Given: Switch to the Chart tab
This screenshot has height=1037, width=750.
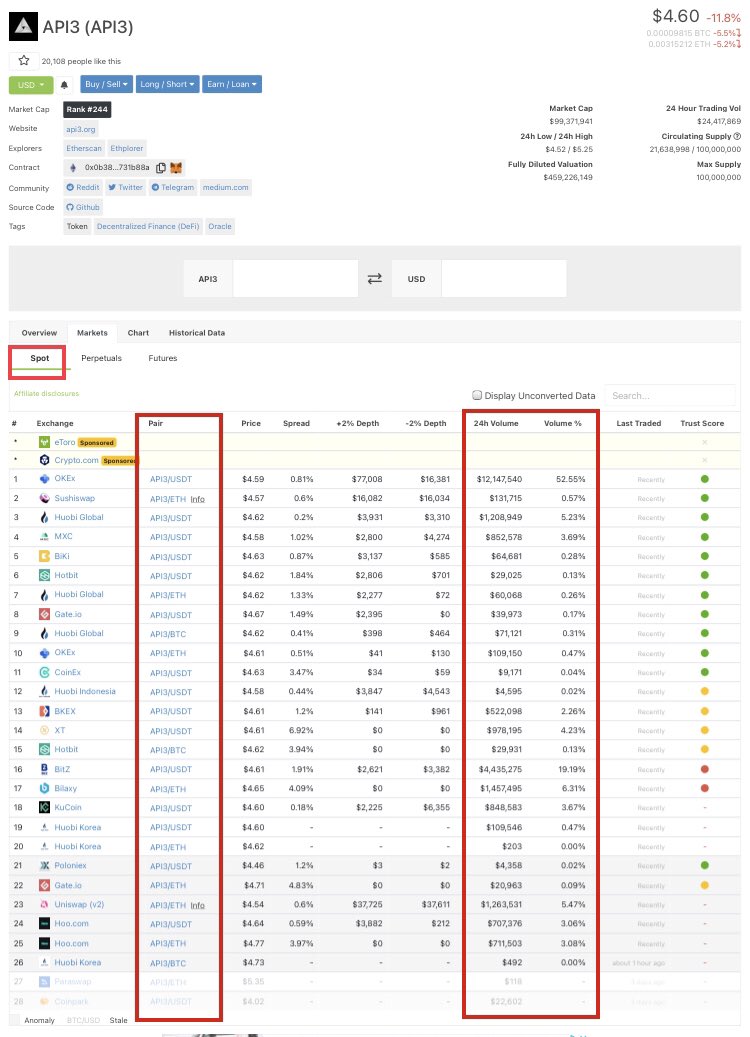Looking at the screenshot, I should [x=138, y=333].
